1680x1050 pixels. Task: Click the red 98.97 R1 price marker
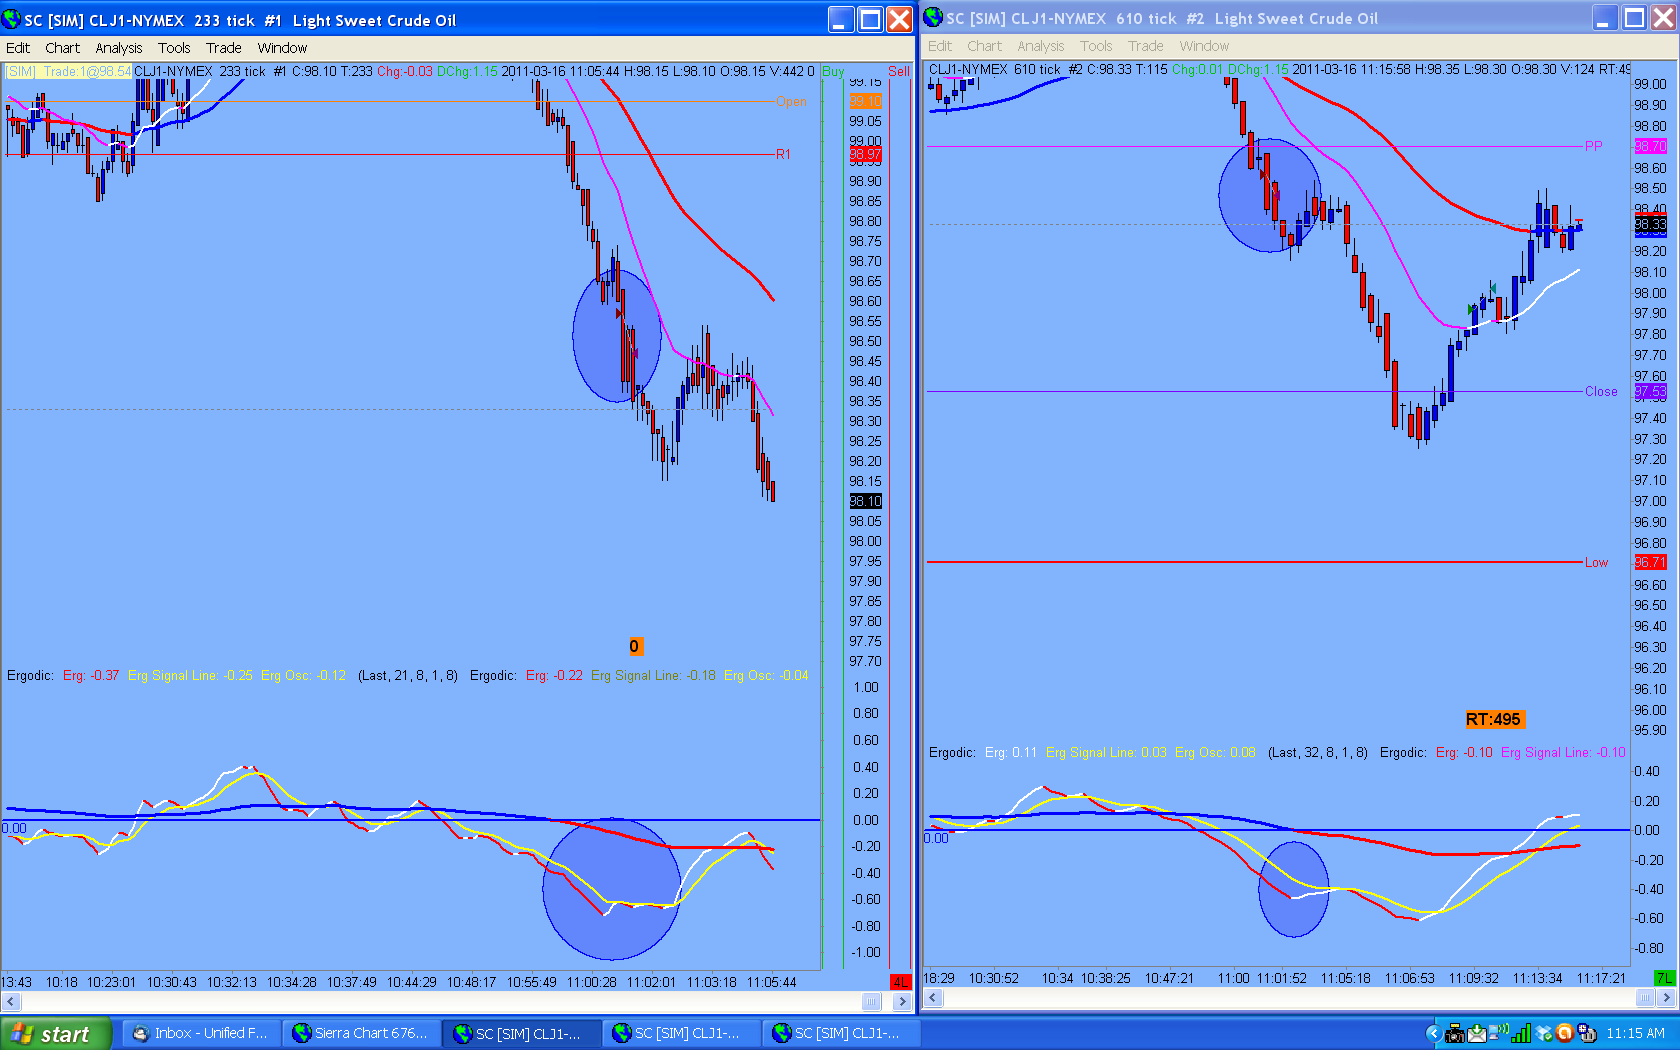865,154
